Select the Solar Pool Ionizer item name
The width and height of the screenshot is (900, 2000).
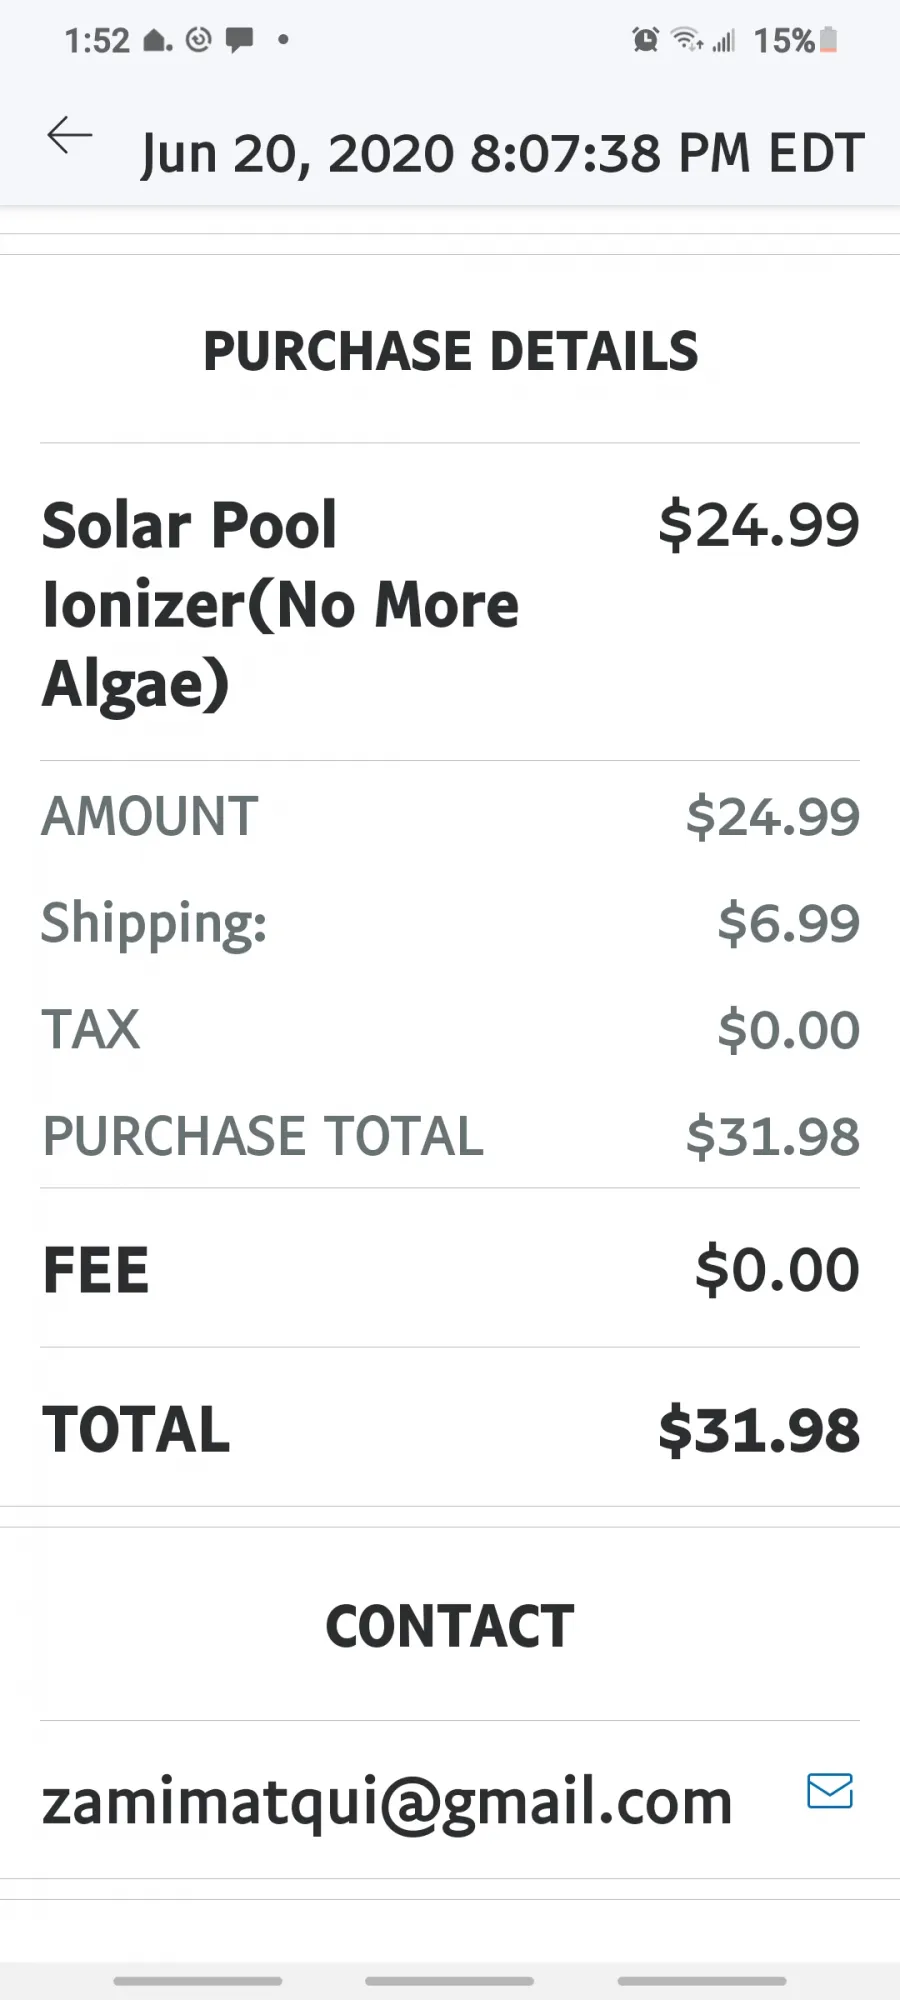point(281,605)
